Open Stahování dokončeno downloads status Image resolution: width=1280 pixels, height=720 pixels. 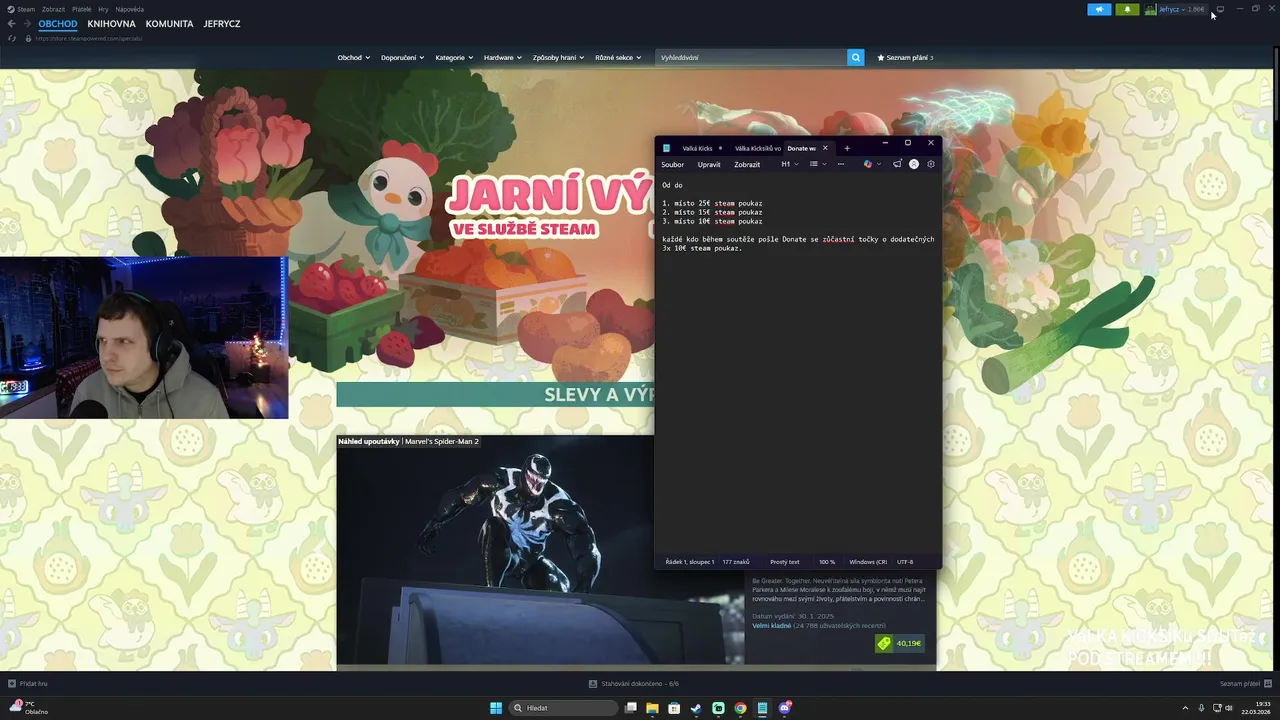[x=634, y=684]
